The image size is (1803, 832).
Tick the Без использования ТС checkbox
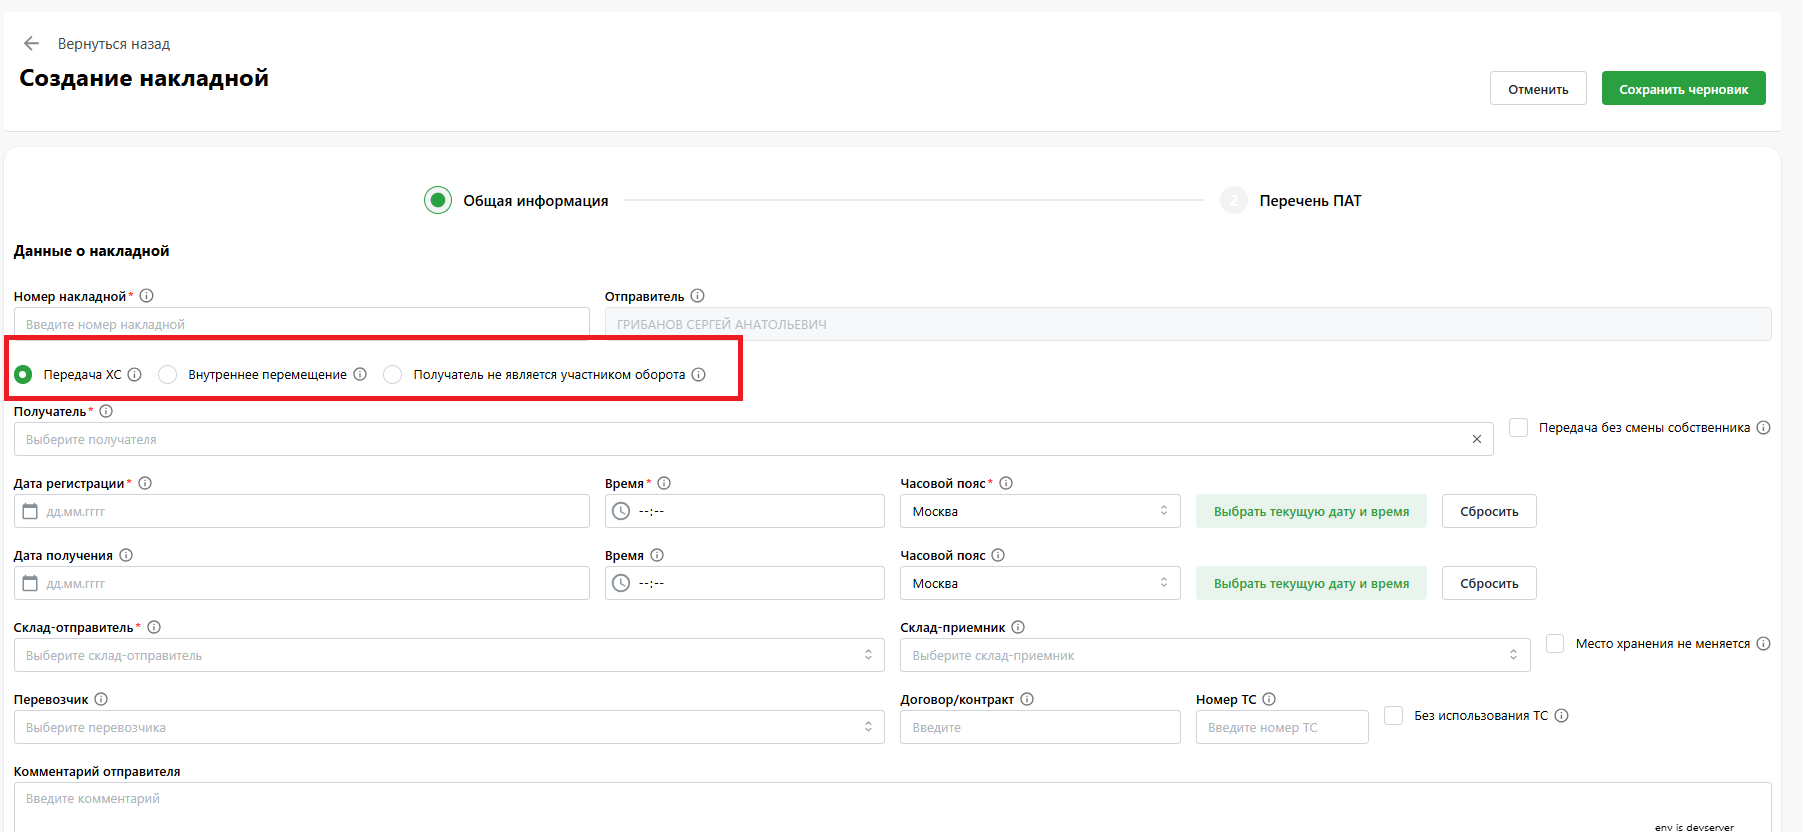point(1393,715)
